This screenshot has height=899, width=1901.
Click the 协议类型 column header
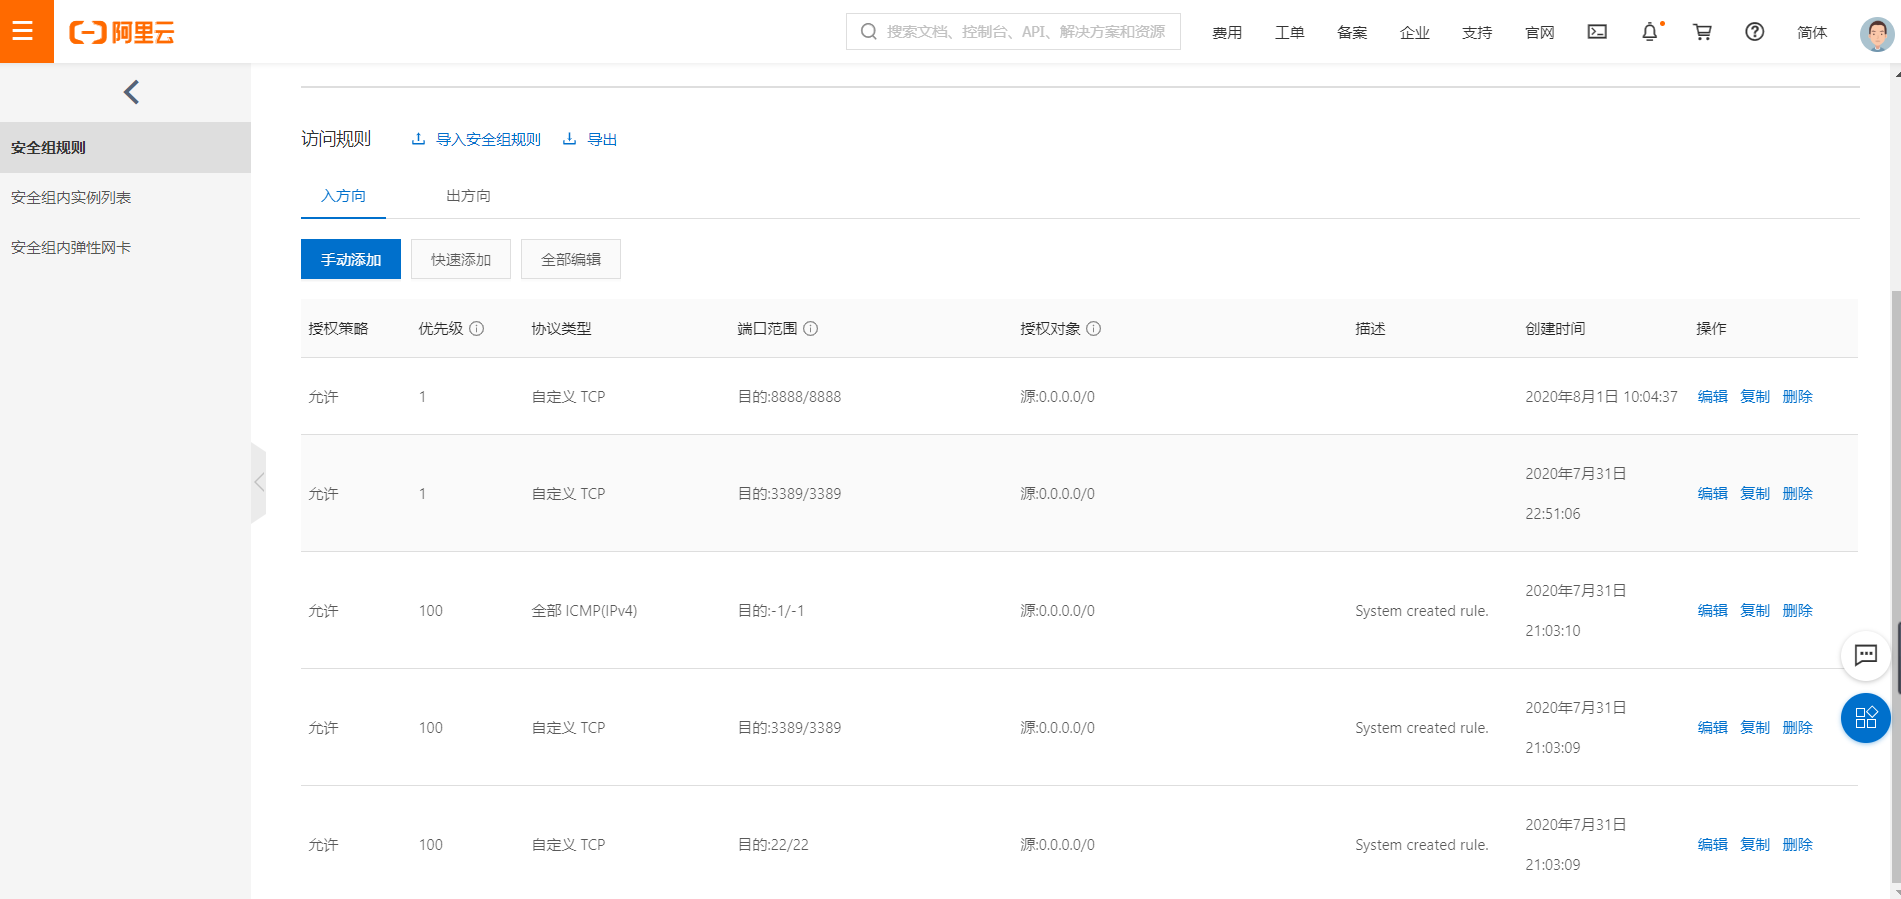click(561, 328)
